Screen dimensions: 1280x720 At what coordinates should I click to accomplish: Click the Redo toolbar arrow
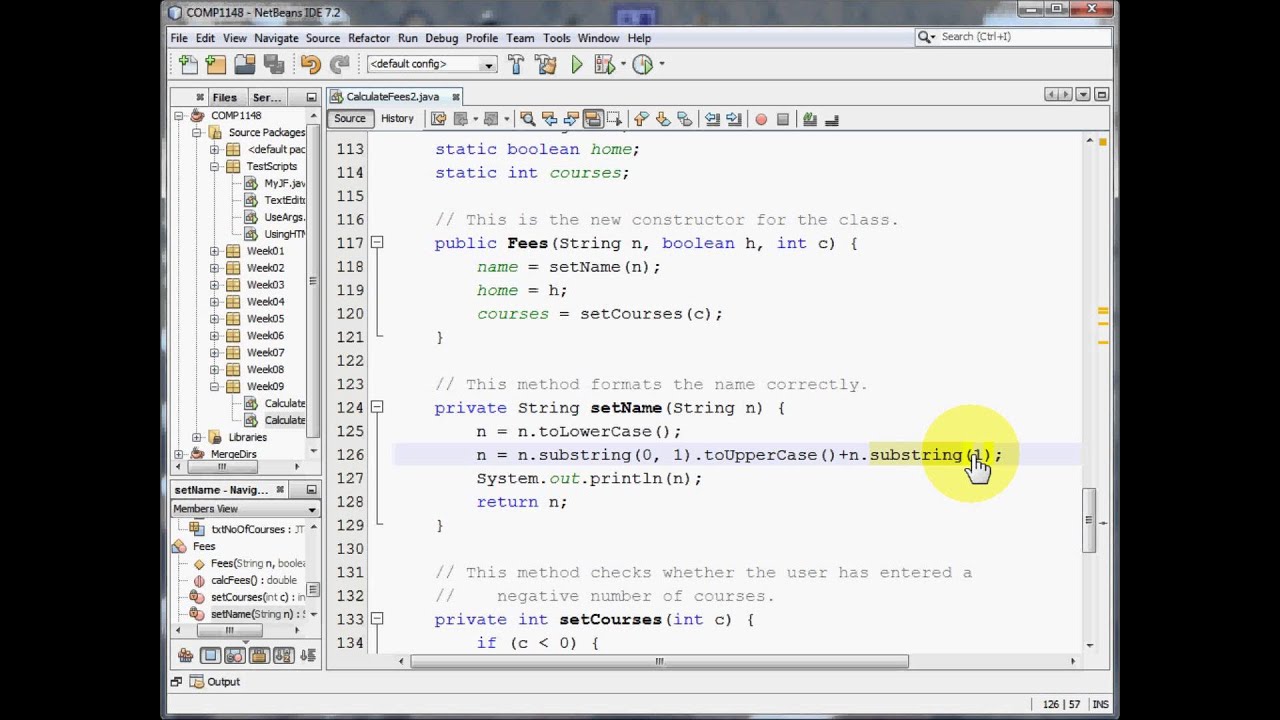point(339,65)
